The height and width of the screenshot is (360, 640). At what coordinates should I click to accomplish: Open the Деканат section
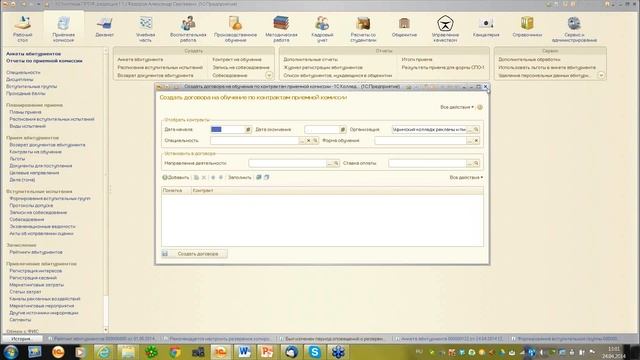pyautogui.click(x=104, y=27)
